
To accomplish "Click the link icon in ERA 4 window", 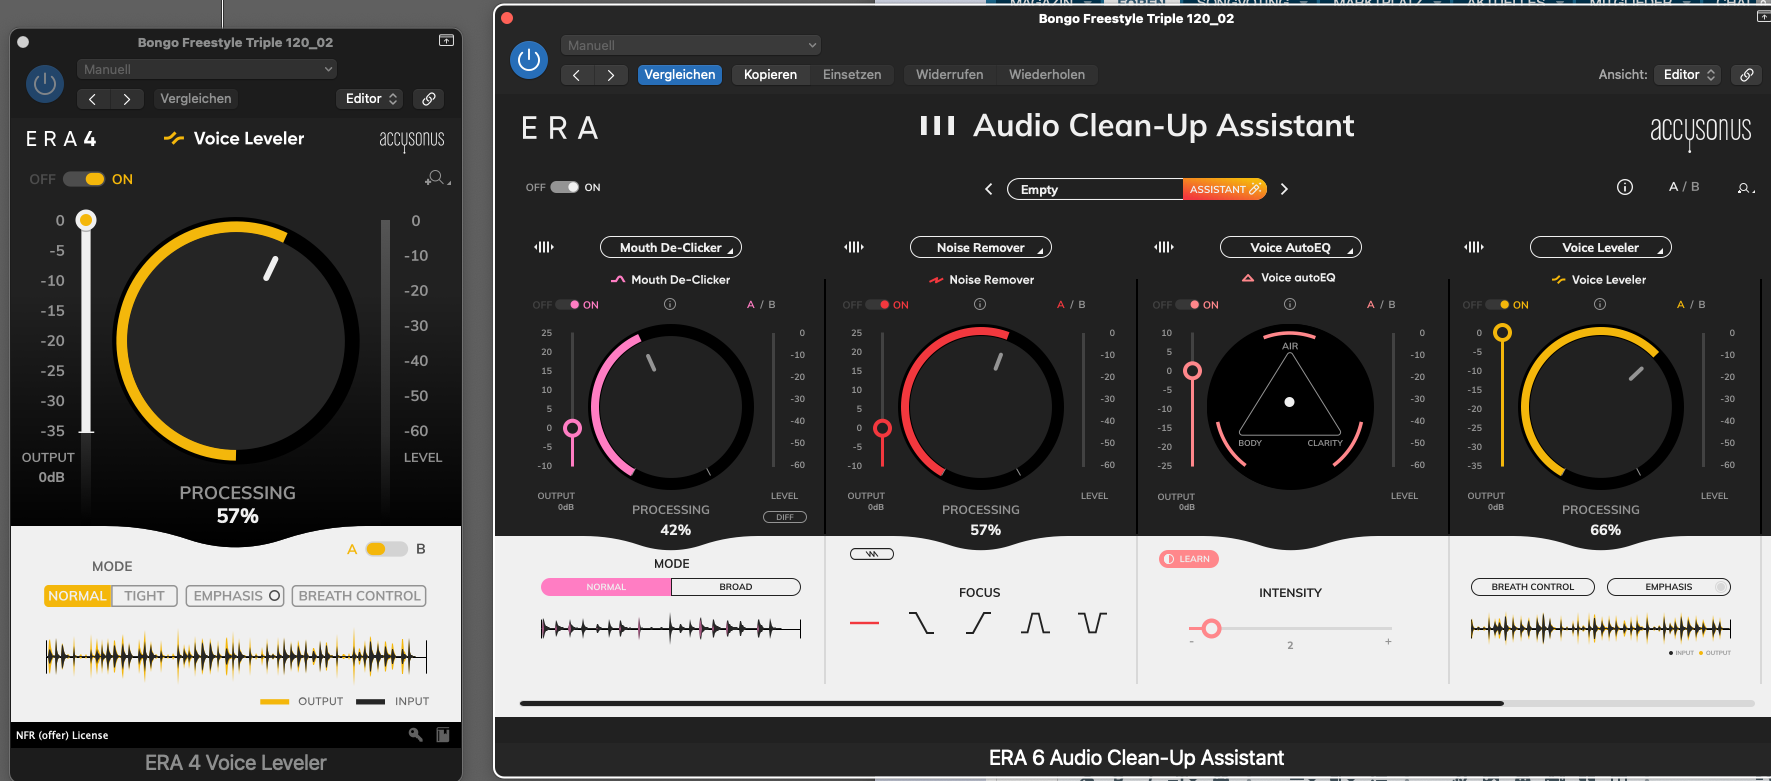I will [x=428, y=99].
